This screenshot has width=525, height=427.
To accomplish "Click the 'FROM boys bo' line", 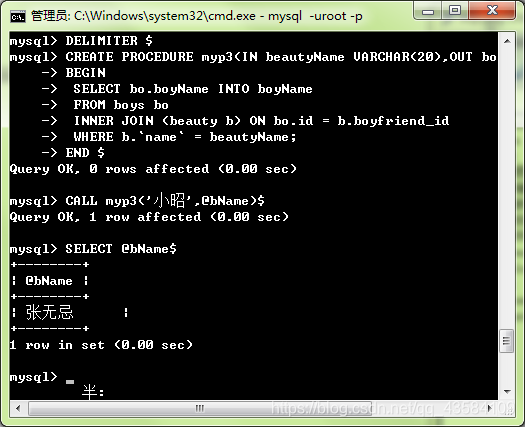I will pyautogui.click(x=105, y=105).
